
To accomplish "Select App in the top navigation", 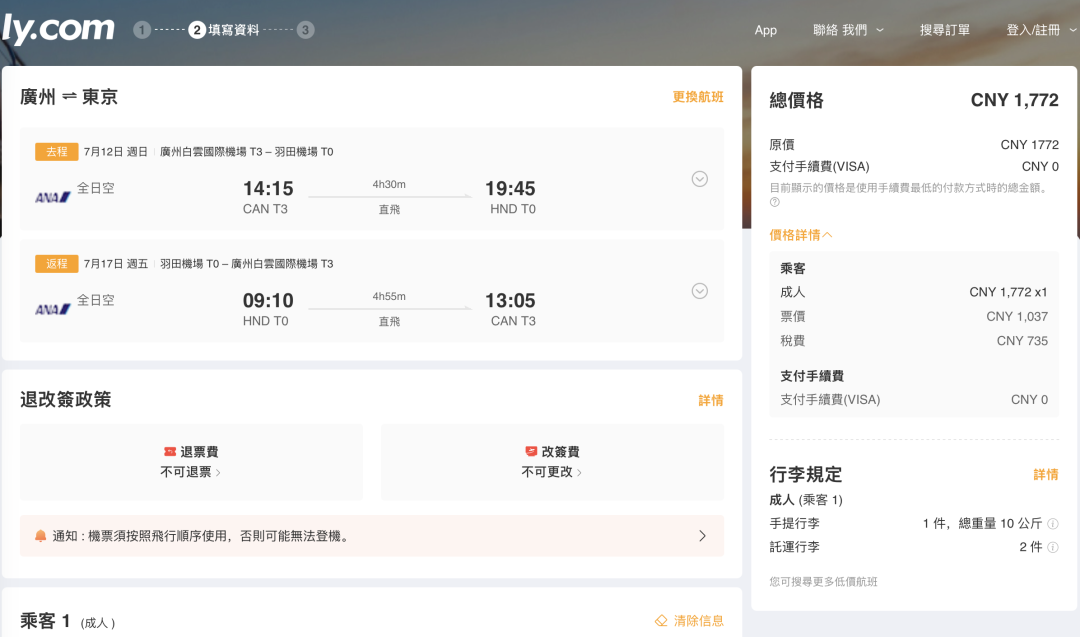I will [766, 30].
